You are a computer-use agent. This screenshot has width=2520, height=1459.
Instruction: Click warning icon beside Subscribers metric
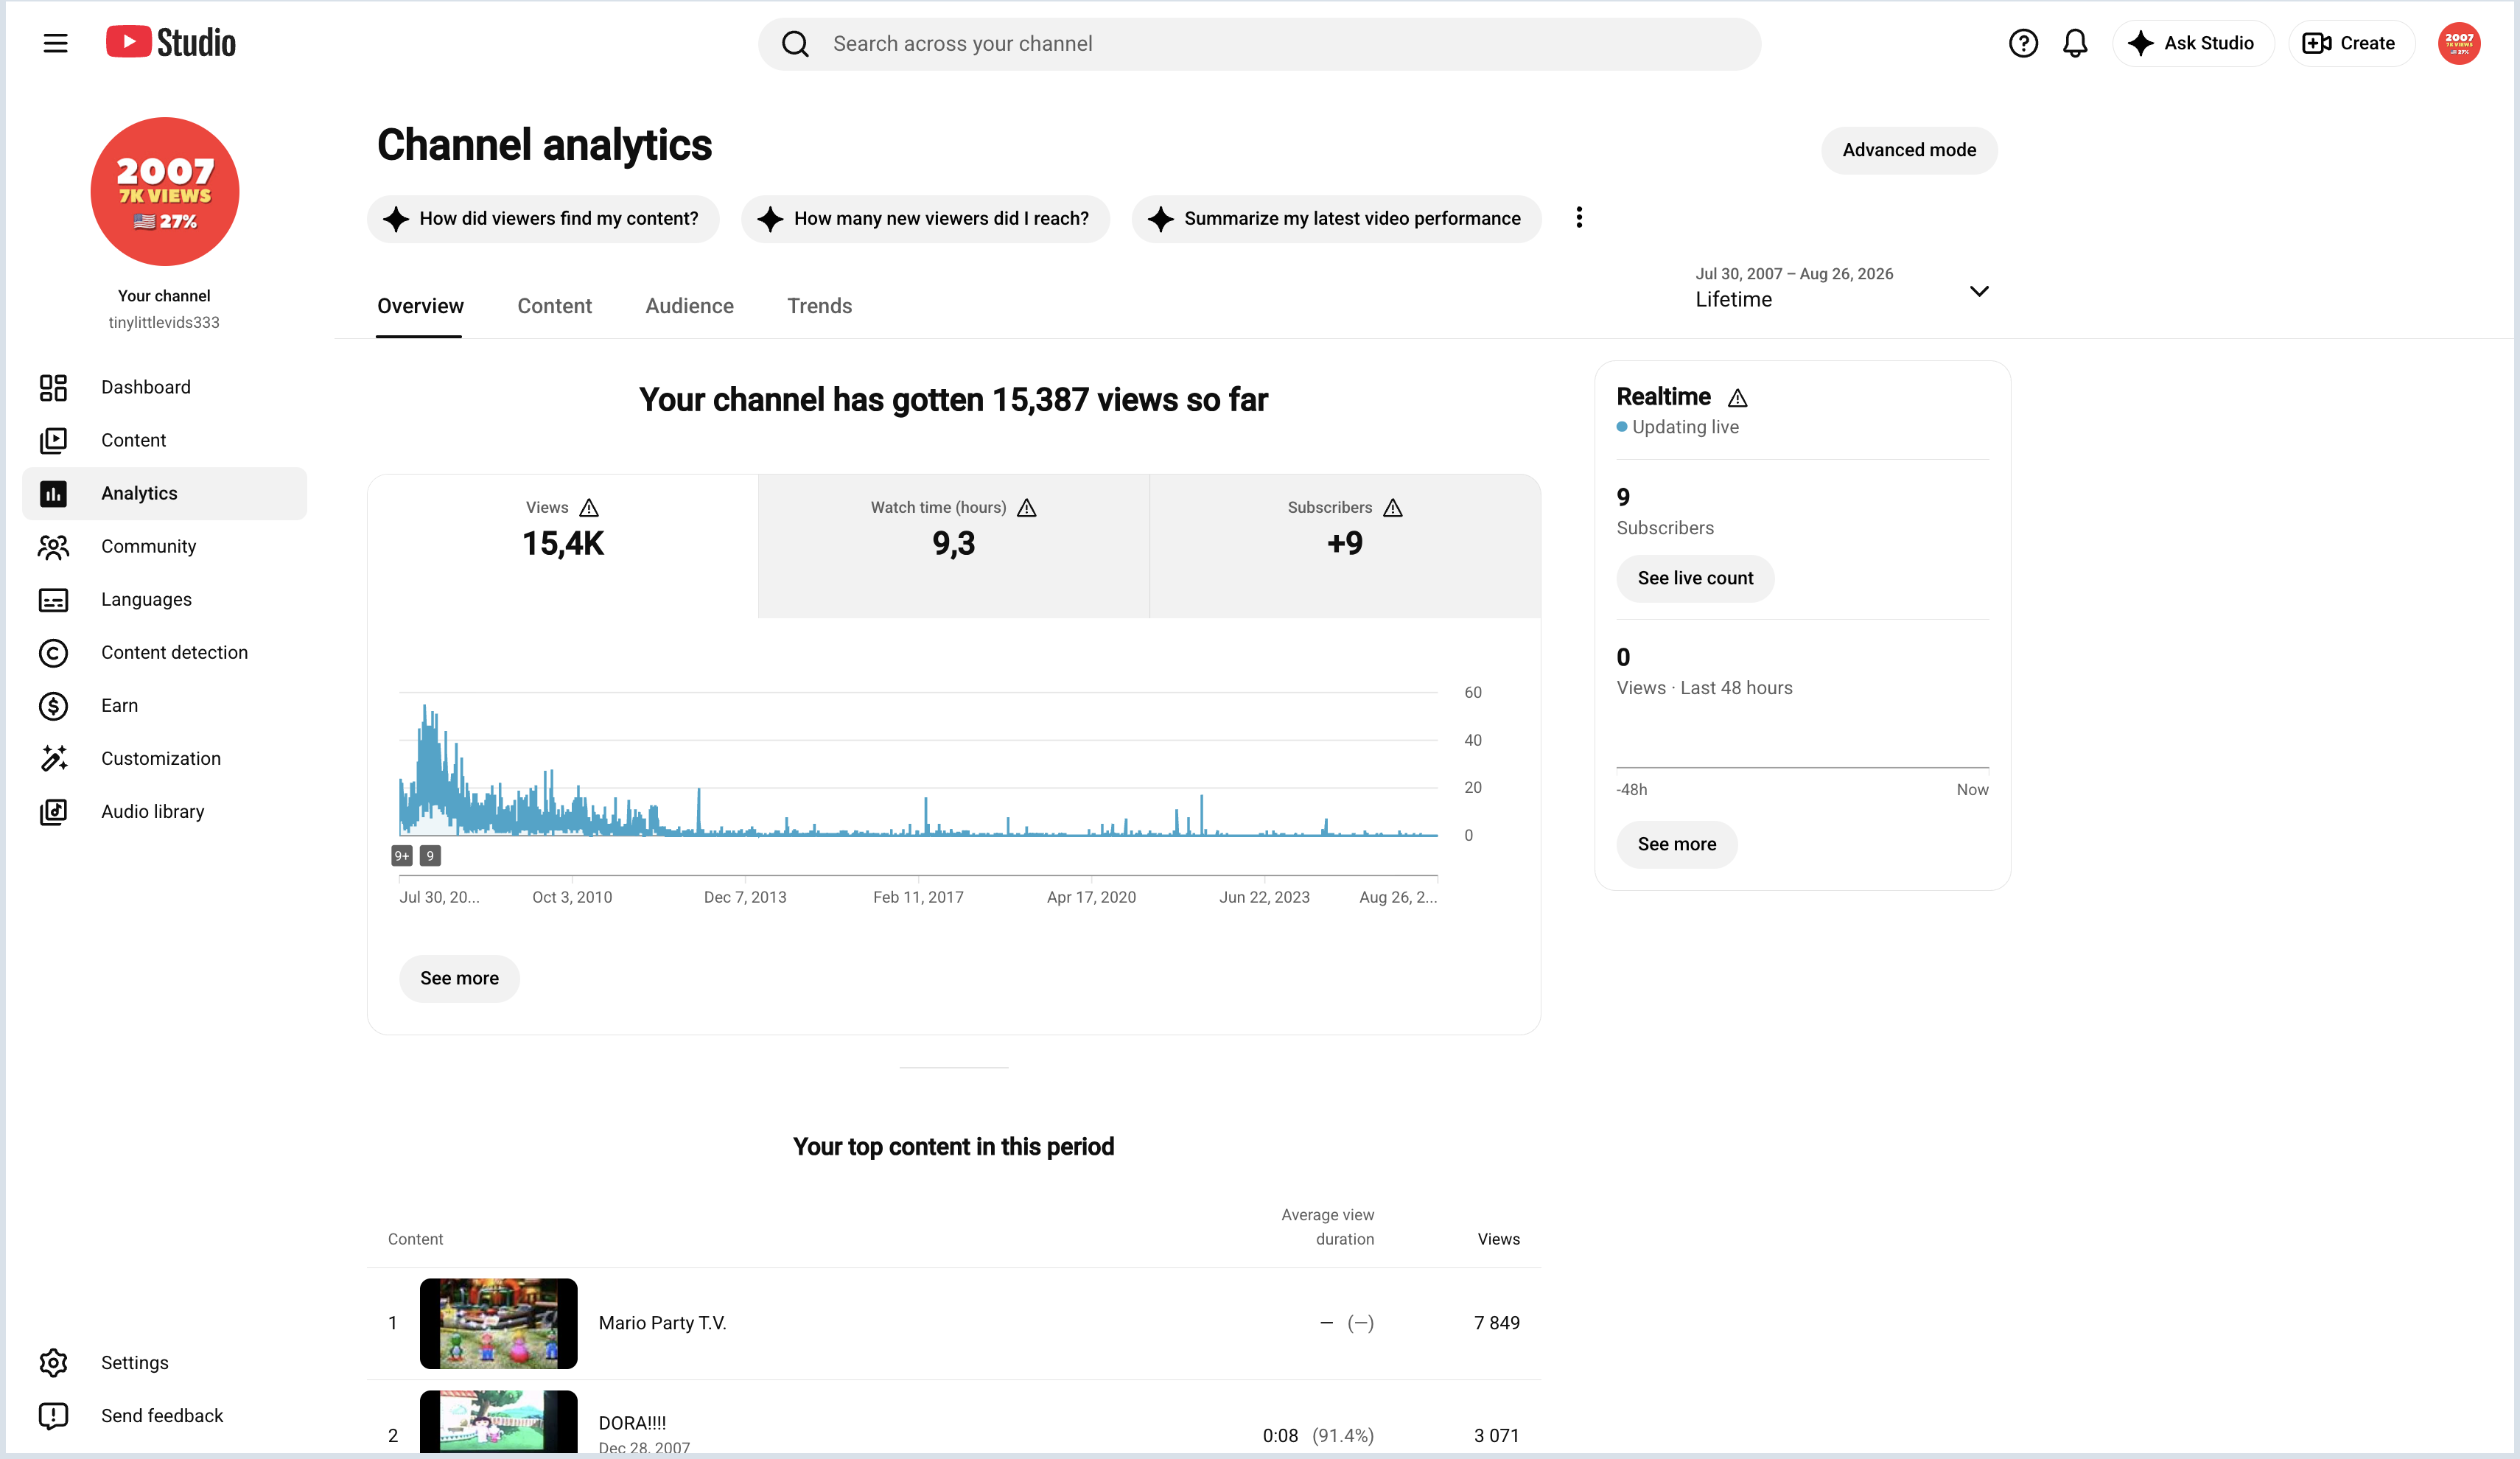(x=1393, y=508)
